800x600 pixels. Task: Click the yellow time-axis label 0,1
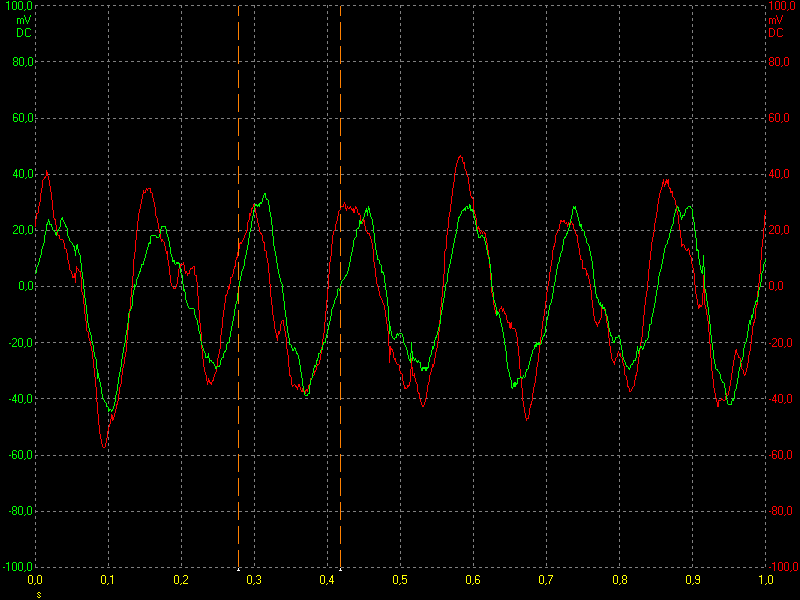108,580
